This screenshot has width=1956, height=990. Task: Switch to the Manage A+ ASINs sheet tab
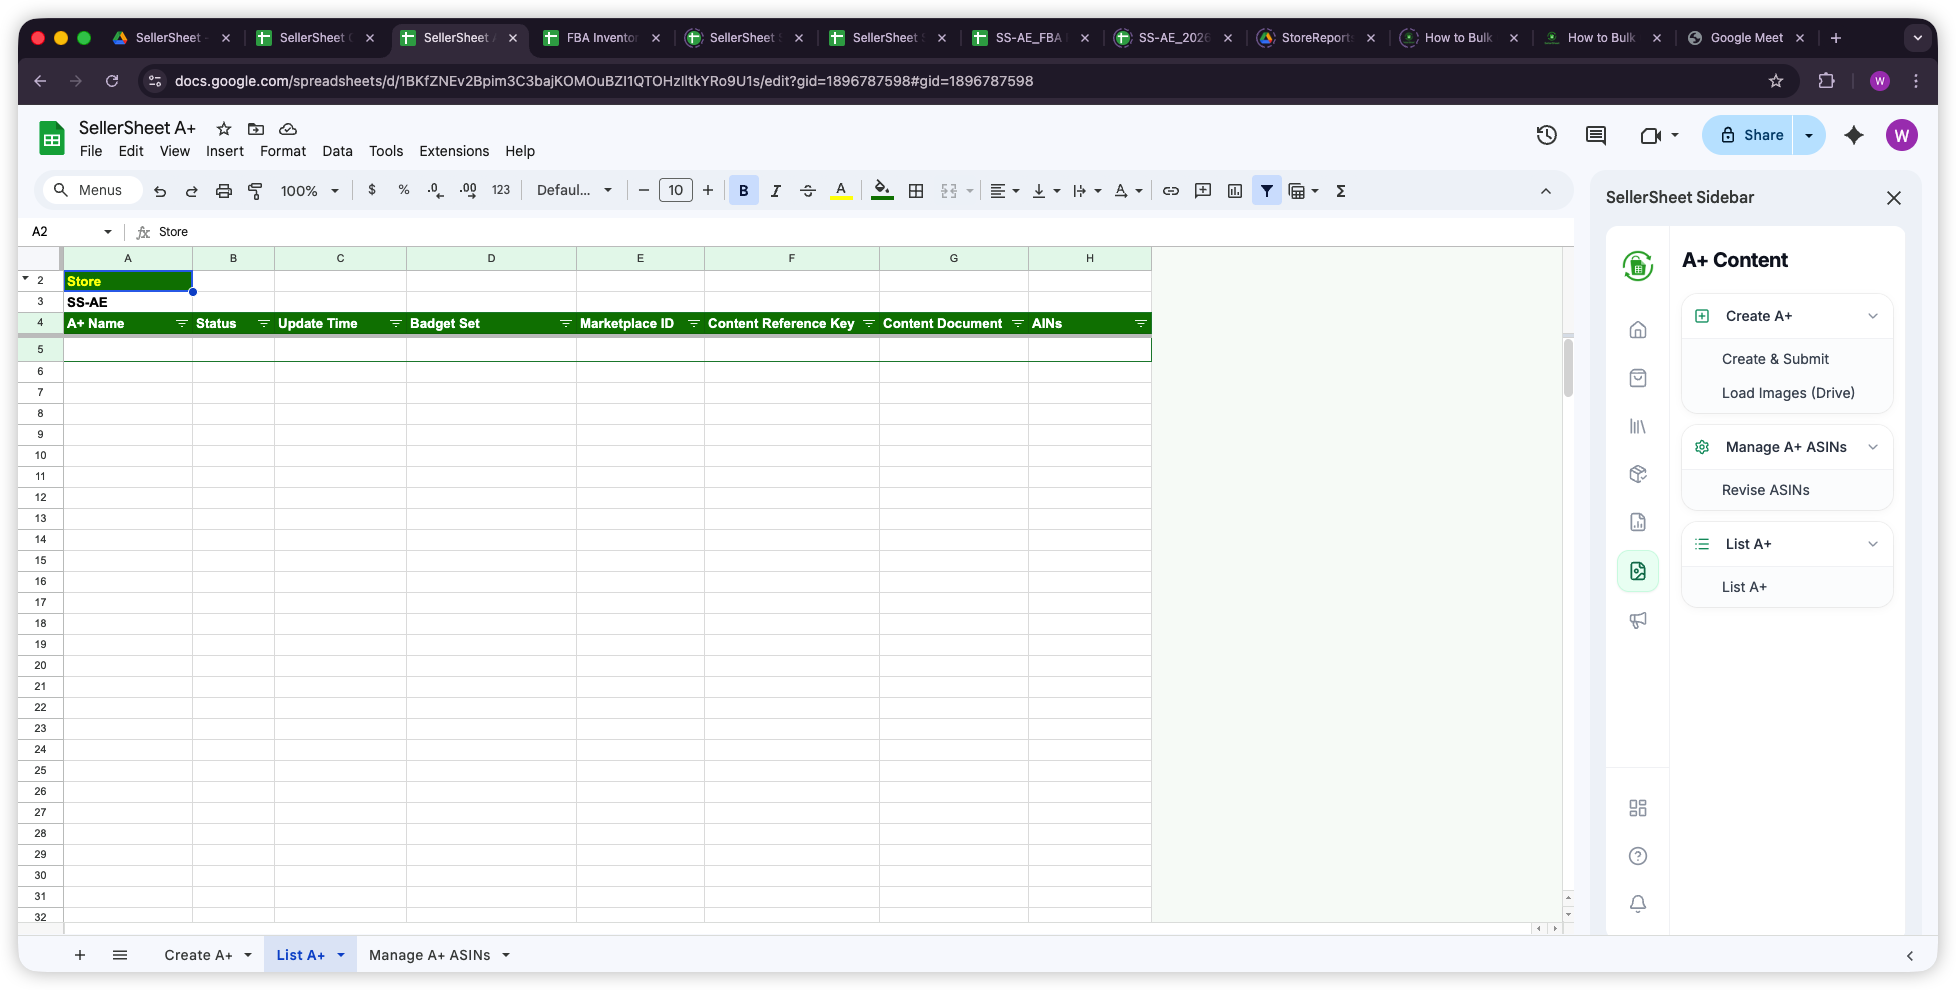tap(430, 954)
